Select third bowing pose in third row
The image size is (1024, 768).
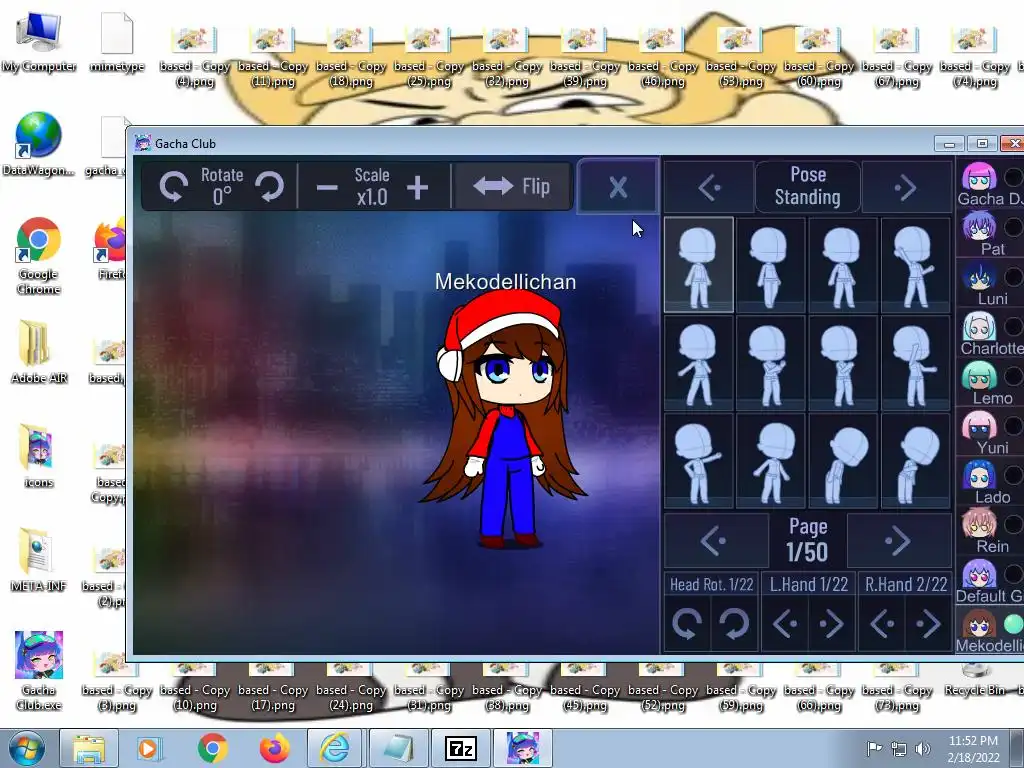point(843,461)
